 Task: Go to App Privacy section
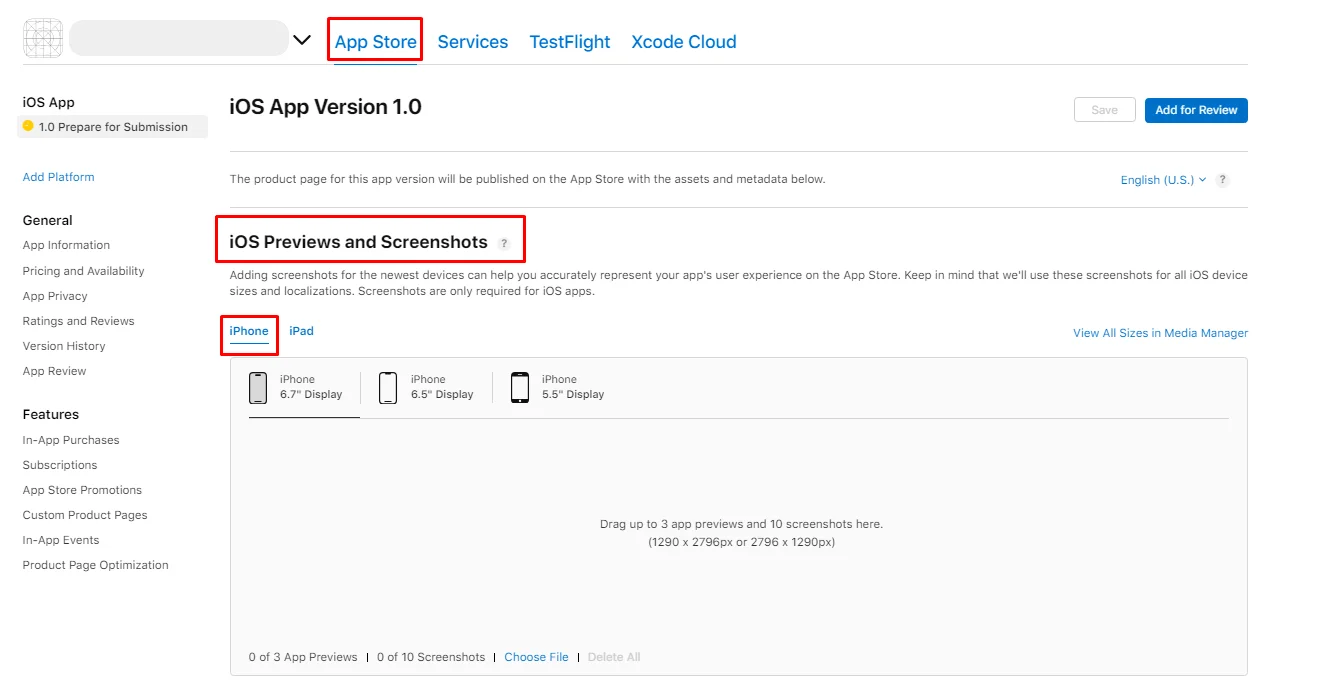point(55,296)
